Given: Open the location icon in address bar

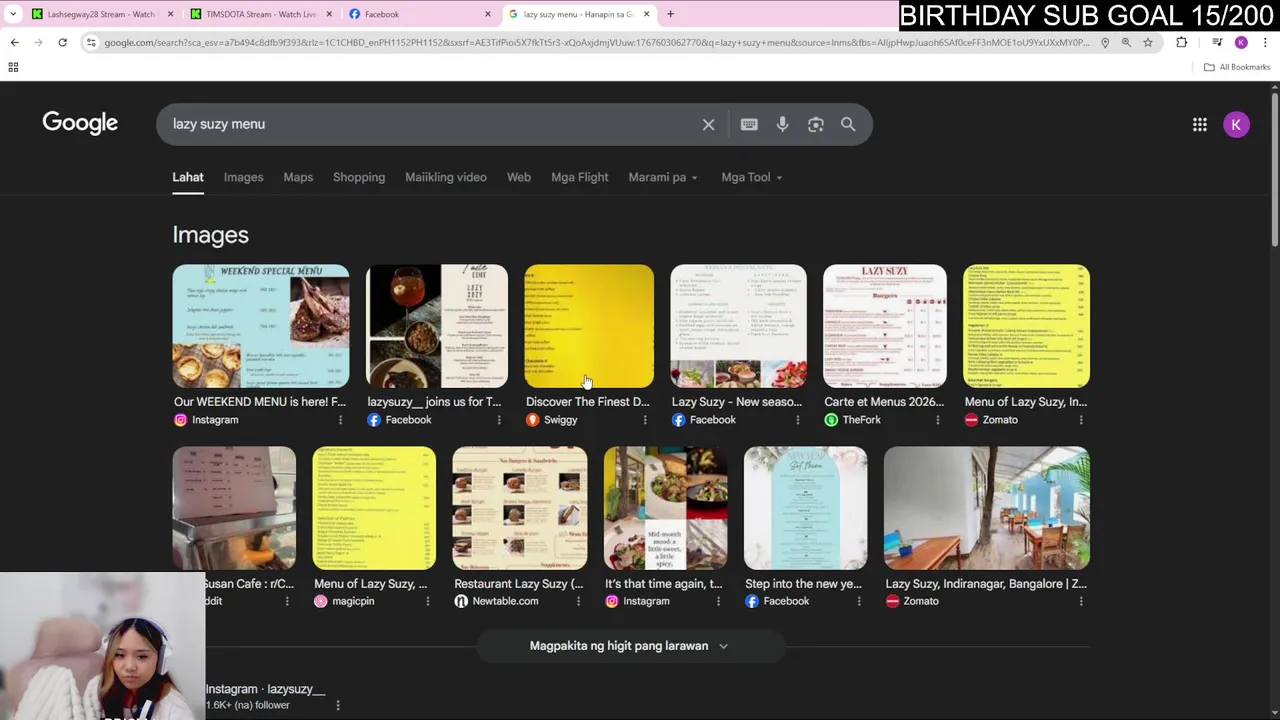Looking at the screenshot, I should [1105, 42].
